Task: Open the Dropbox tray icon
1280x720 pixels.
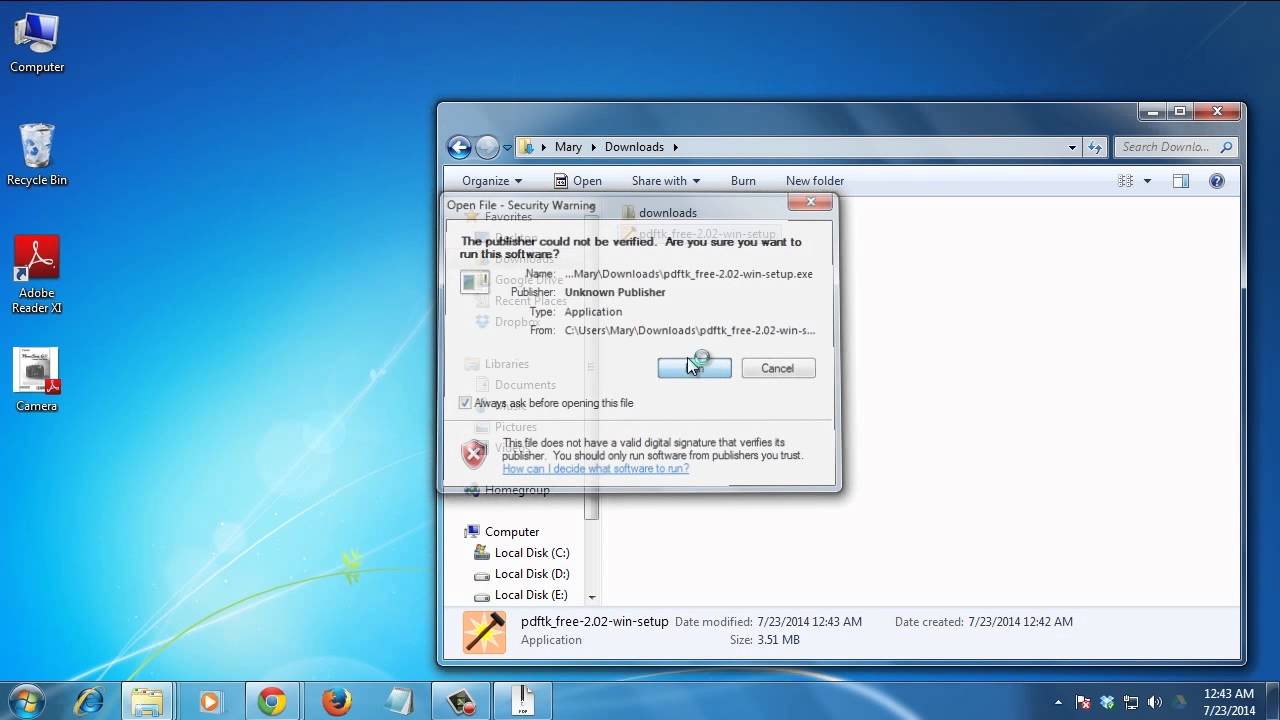Action: (x=1107, y=702)
